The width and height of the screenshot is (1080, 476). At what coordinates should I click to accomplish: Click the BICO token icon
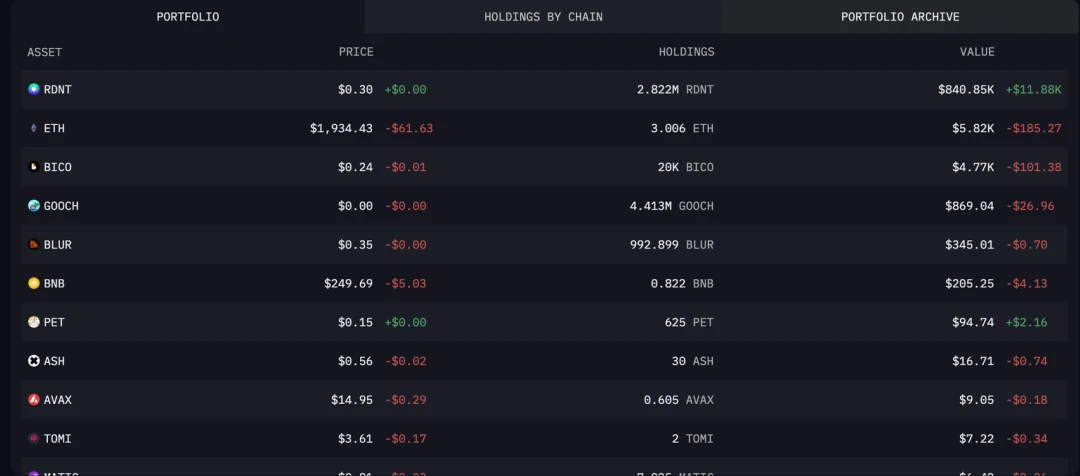pyautogui.click(x=34, y=168)
